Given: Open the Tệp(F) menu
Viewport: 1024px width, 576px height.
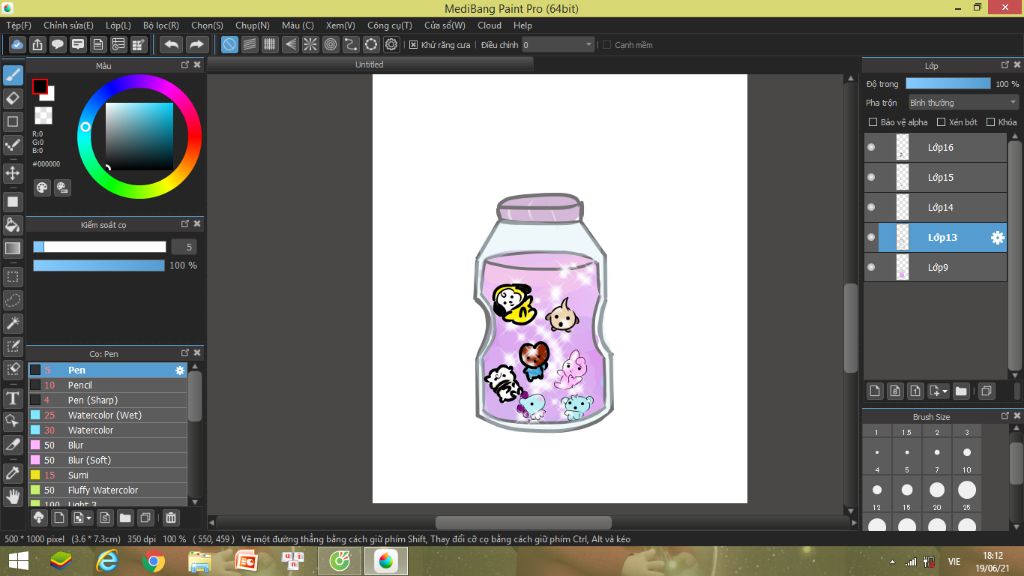Looking at the screenshot, I should 19,25.
